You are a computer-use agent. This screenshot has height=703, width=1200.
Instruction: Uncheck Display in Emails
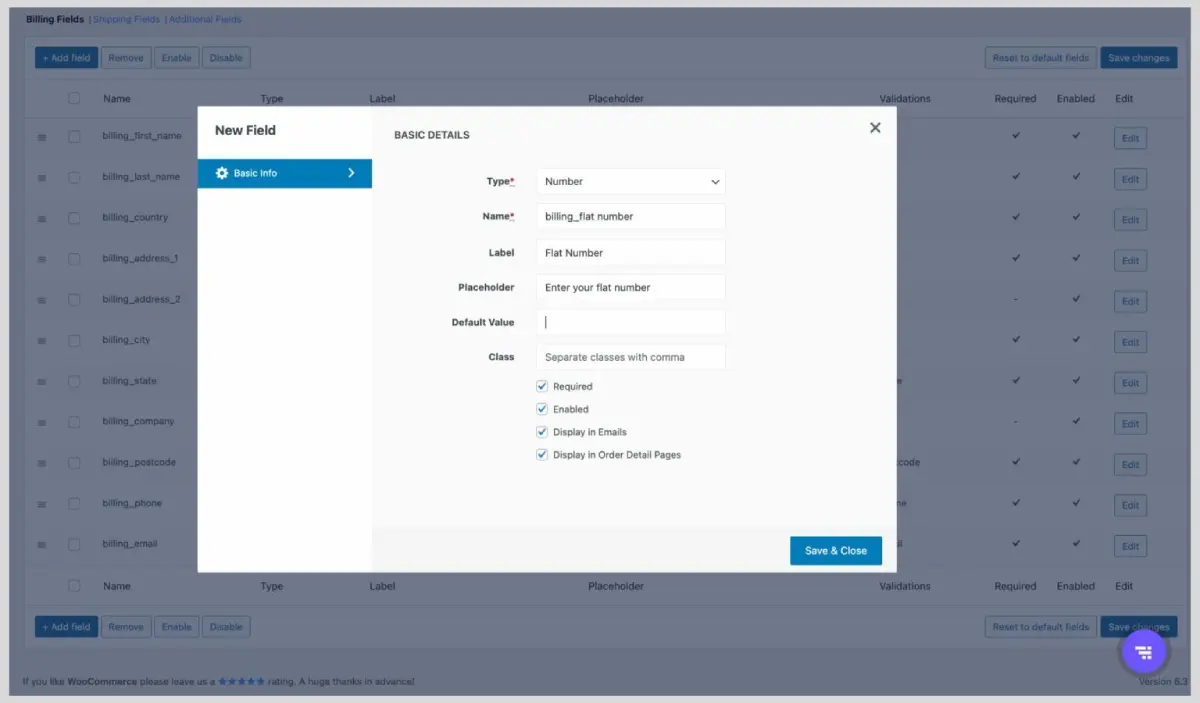click(542, 432)
